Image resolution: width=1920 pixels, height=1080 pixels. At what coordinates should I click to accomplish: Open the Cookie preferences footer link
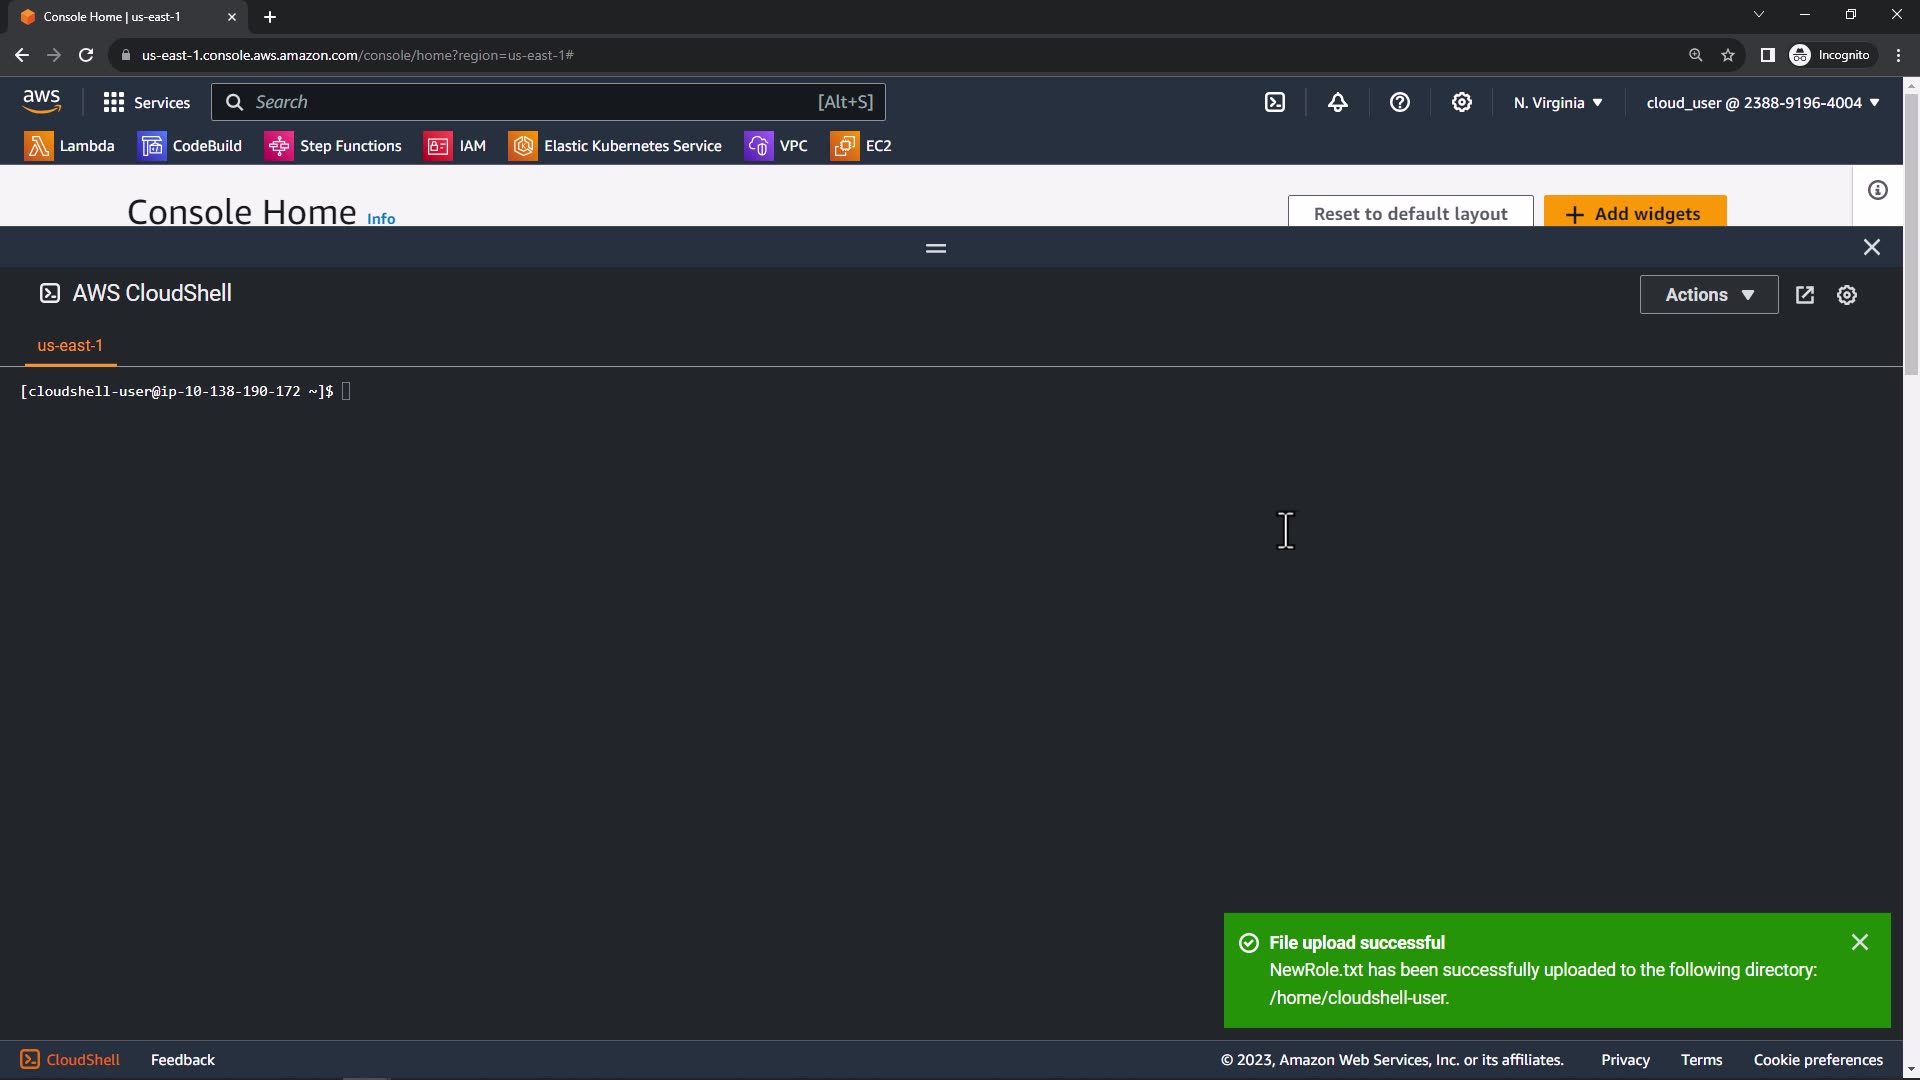click(x=1817, y=1059)
